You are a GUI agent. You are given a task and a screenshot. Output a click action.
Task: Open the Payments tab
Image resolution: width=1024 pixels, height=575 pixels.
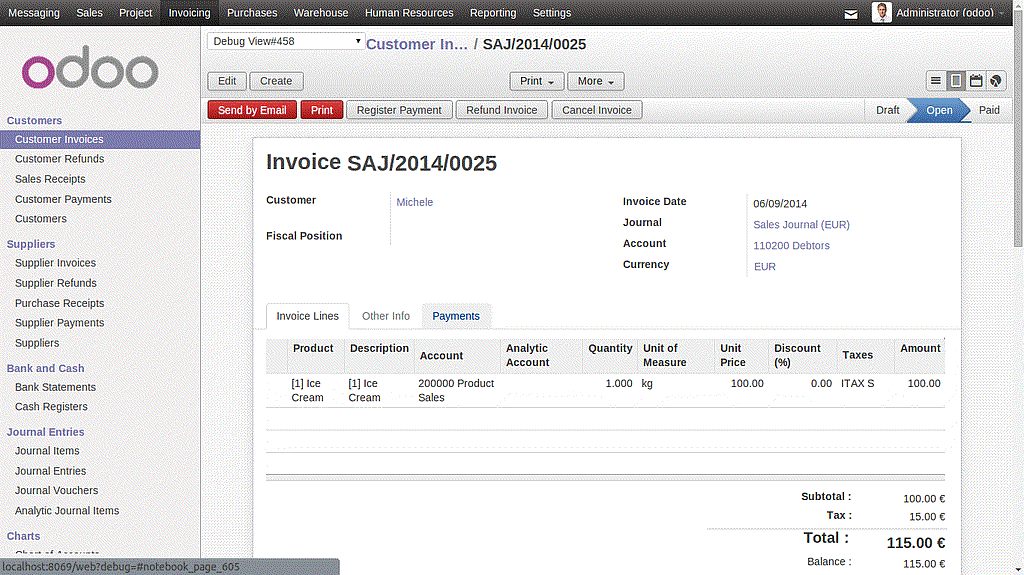pos(456,316)
